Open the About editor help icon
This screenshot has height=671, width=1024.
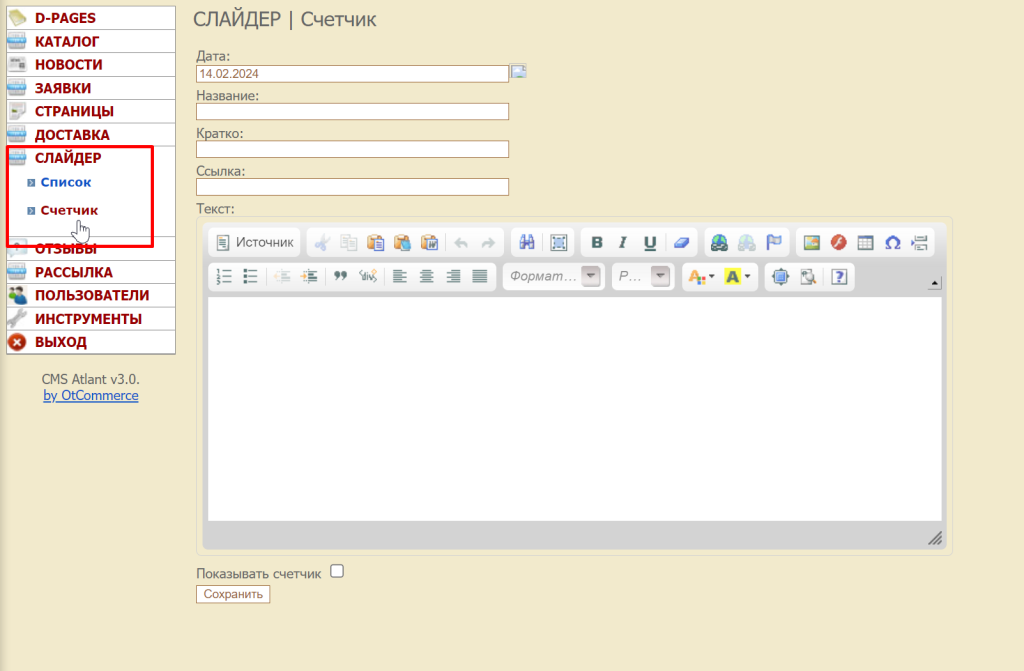(839, 276)
